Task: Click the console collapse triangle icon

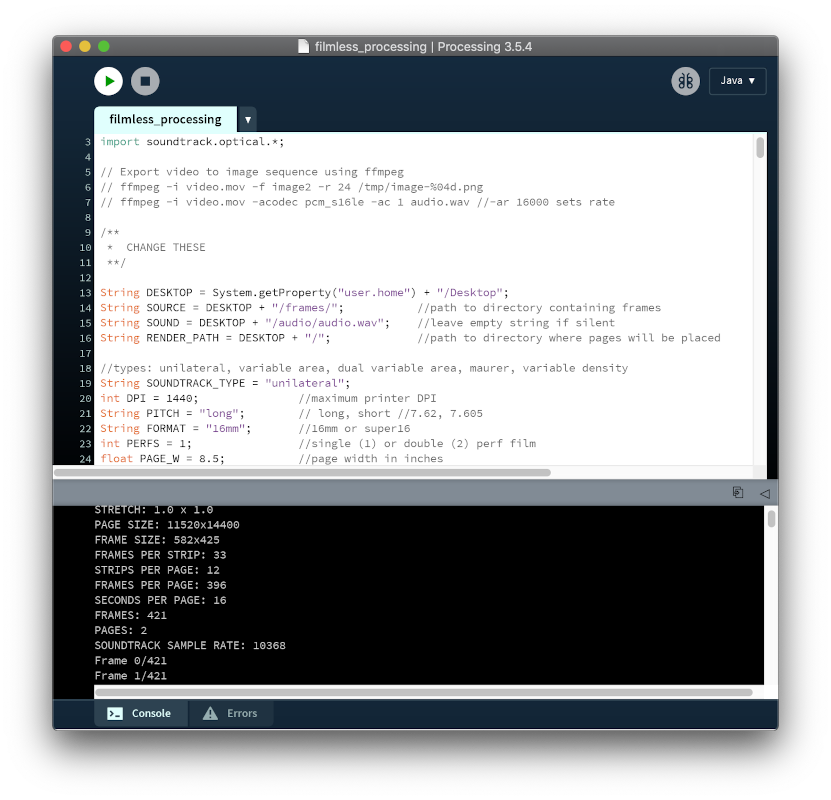Action: 764,493
